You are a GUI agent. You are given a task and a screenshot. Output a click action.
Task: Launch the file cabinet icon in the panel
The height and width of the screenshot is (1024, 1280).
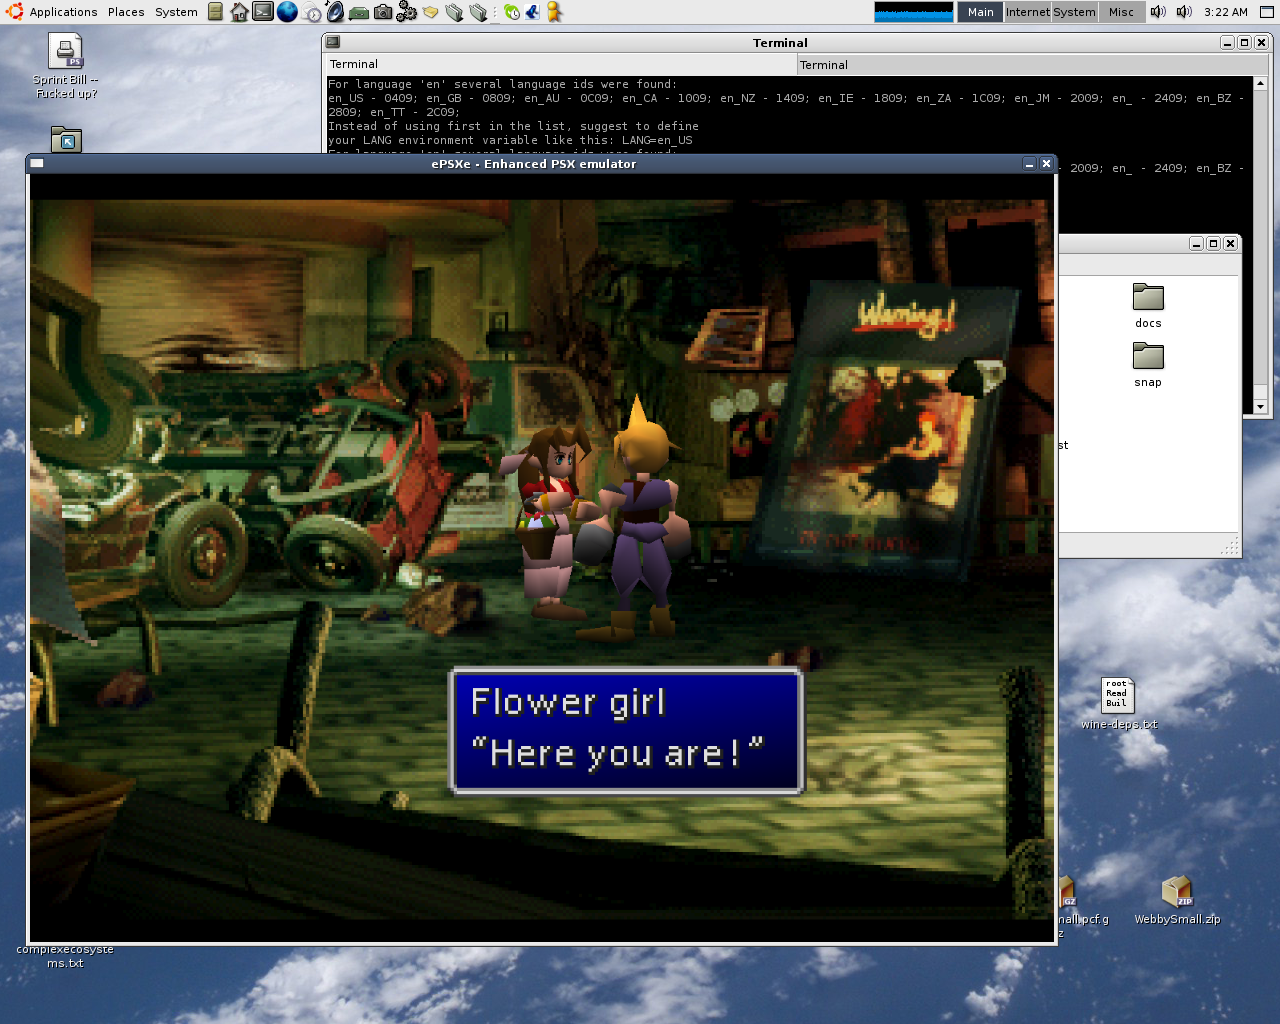point(215,12)
